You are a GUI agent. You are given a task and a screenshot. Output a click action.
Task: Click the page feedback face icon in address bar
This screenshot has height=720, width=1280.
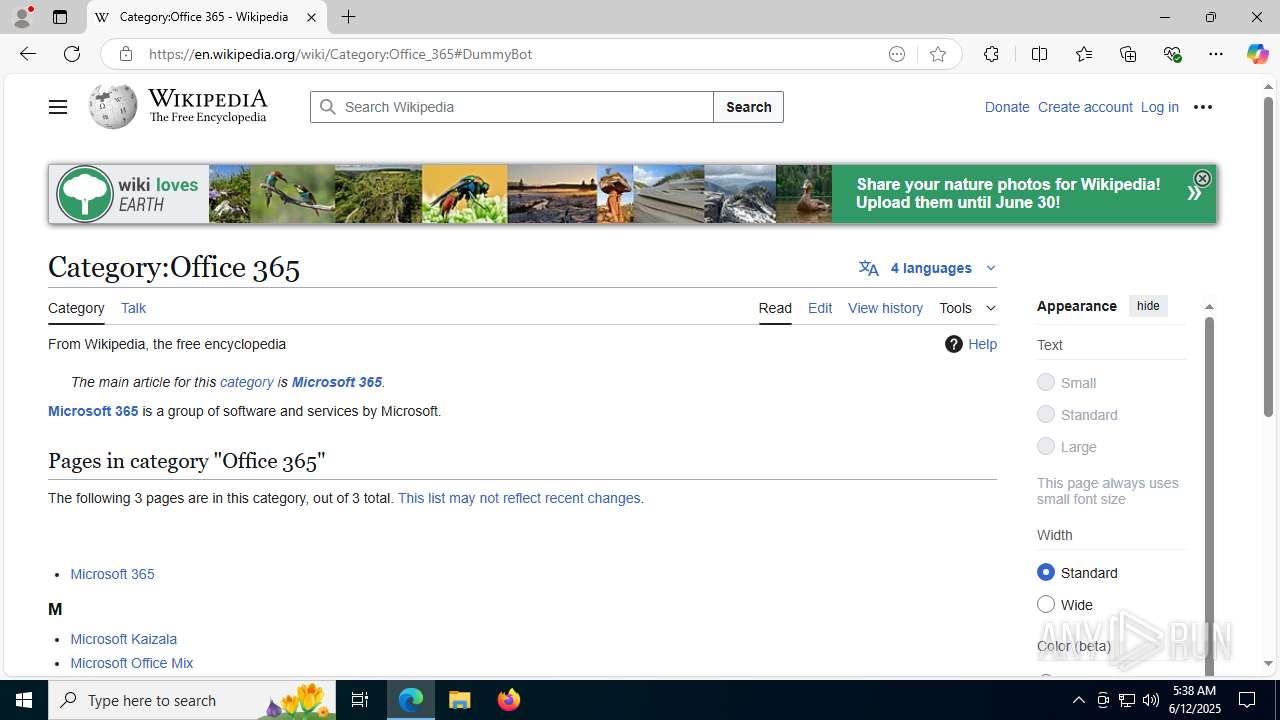[897, 54]
